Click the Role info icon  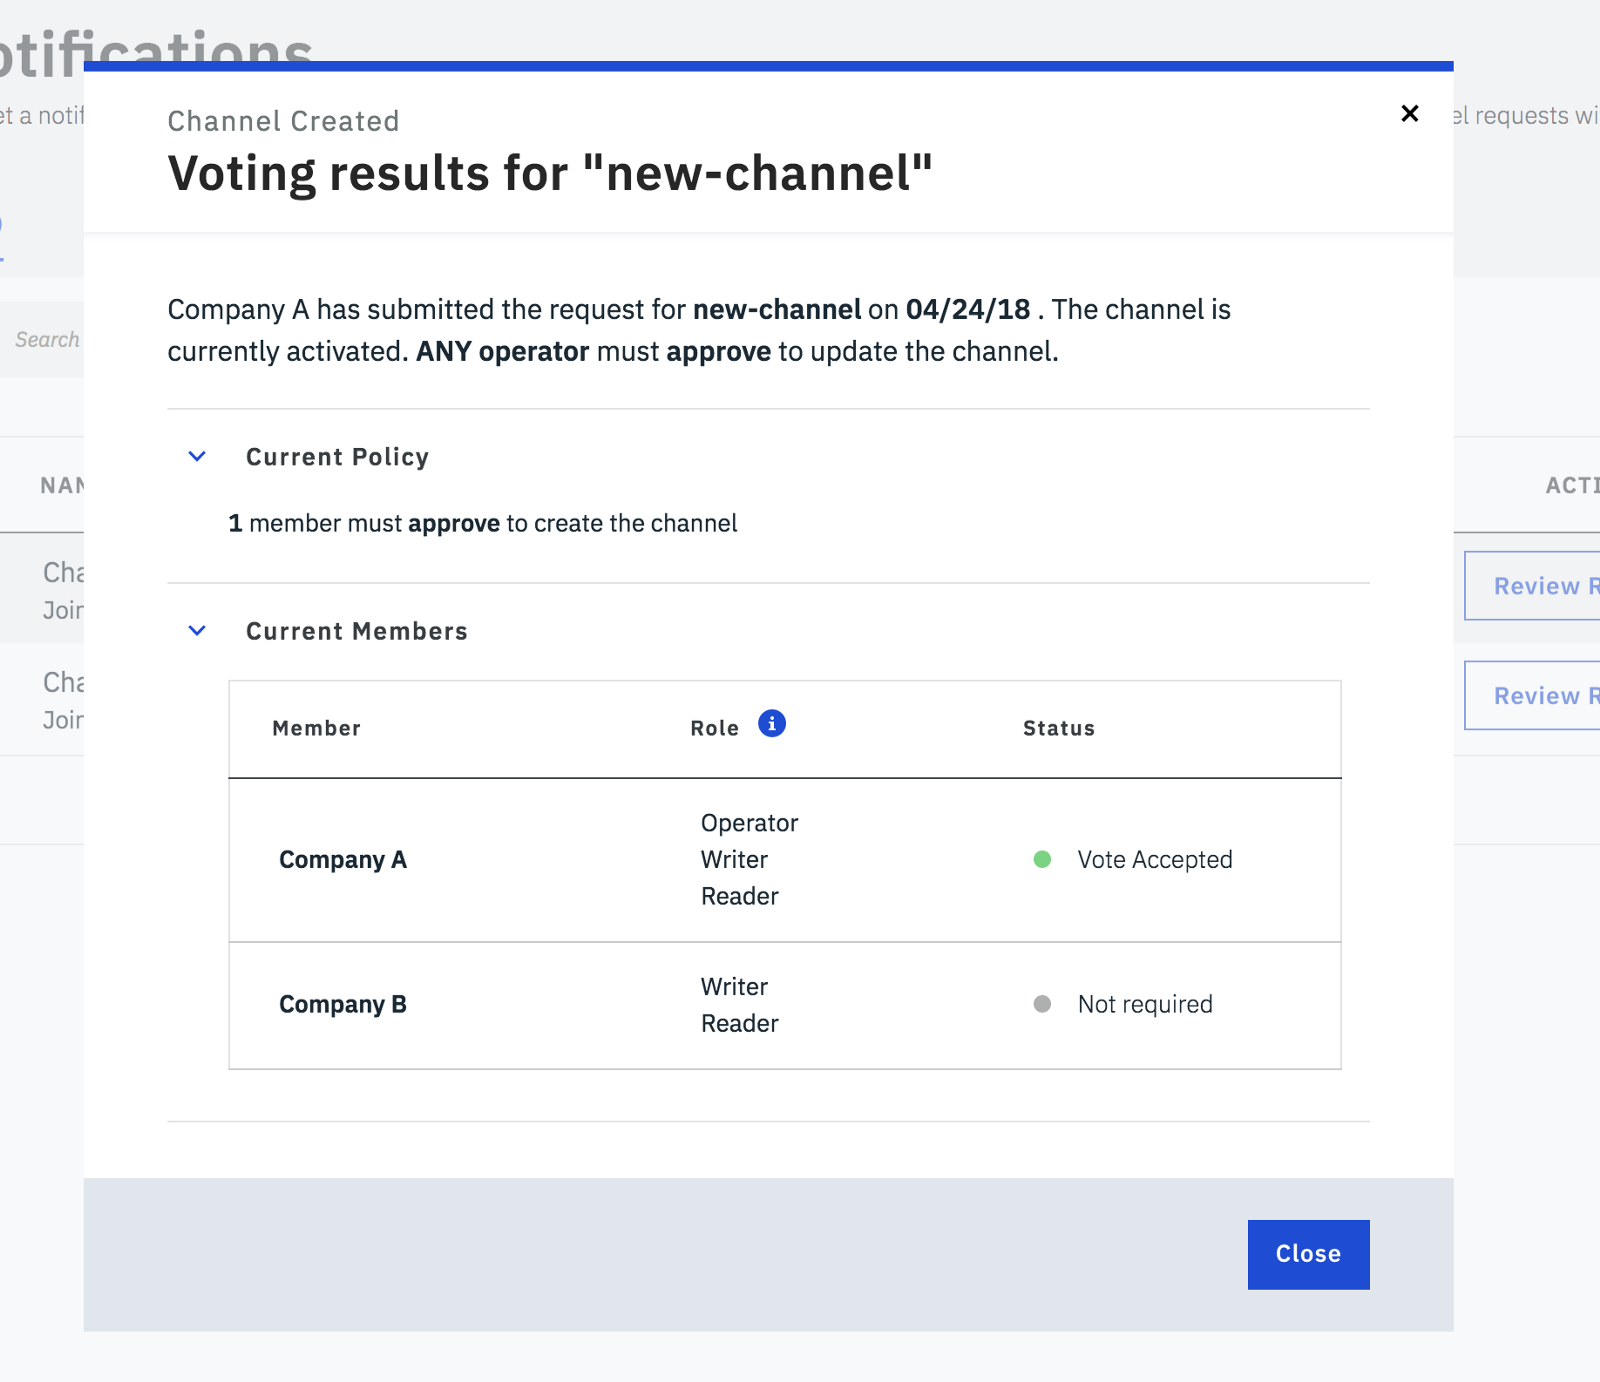coord(772,723)
